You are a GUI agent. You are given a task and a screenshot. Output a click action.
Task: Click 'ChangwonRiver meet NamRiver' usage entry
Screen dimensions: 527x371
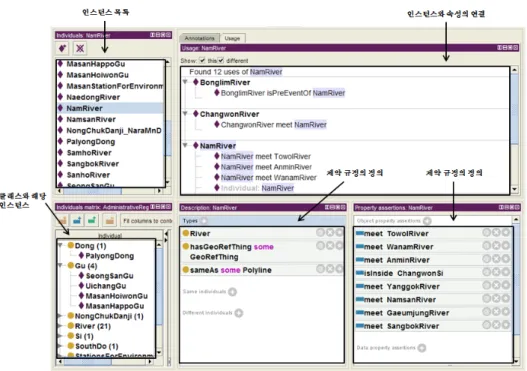click(x=274, y=125)
